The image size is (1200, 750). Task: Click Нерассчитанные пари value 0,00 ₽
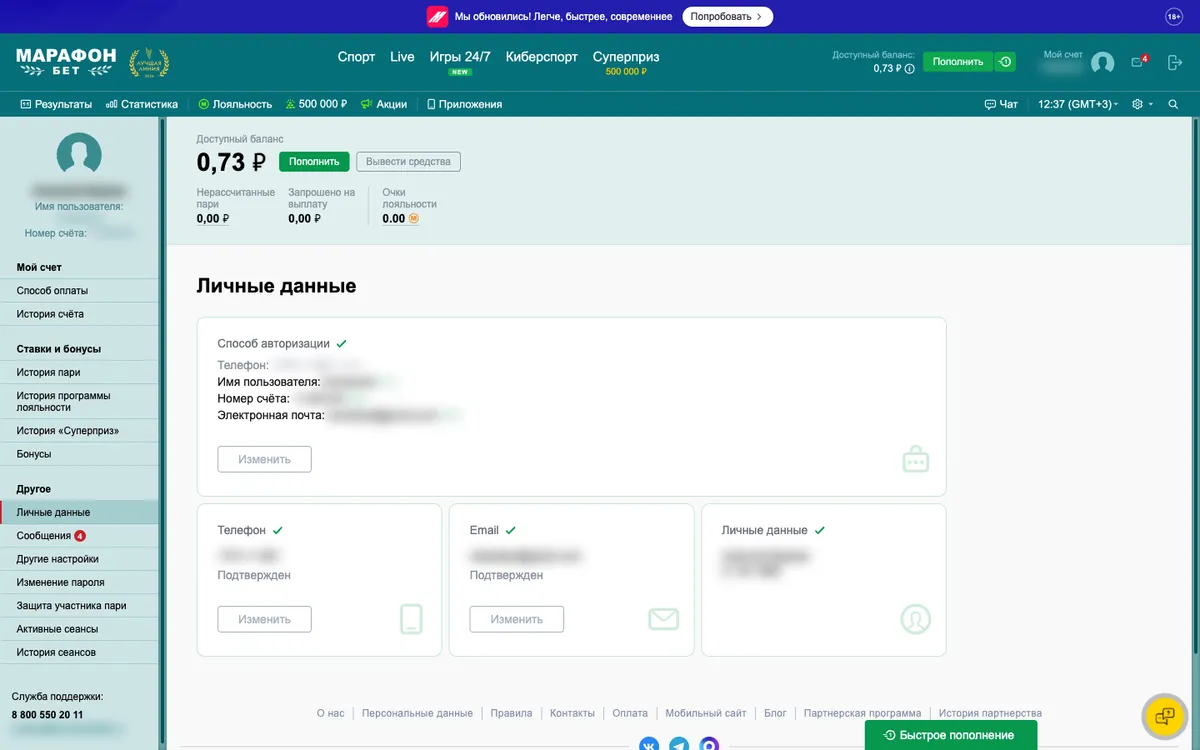213,218
